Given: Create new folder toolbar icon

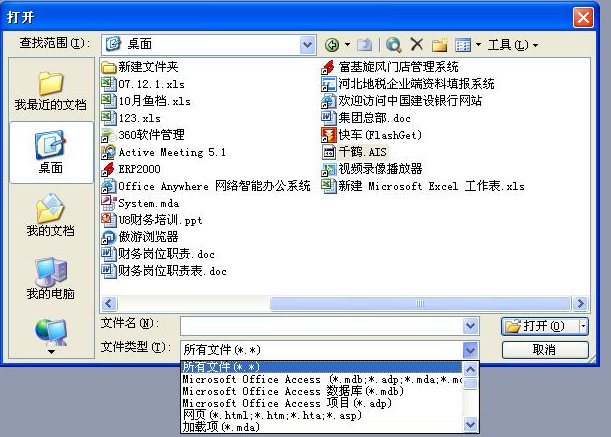Looking at the screenshot, I should (440, 45).
